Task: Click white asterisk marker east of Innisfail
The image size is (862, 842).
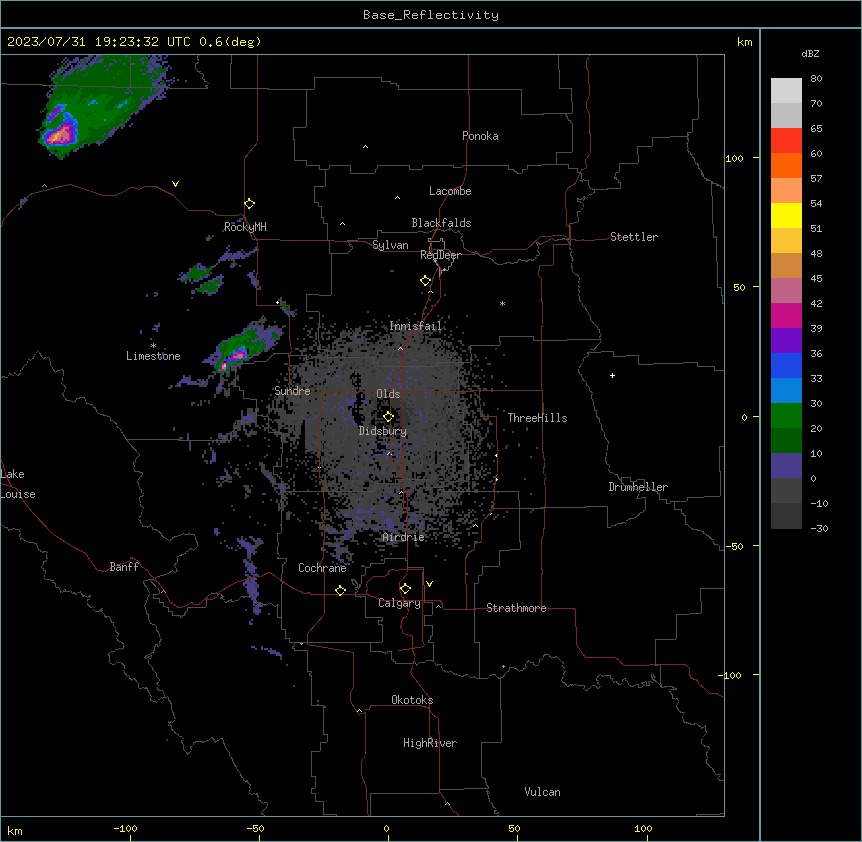Action: (502, 303)
